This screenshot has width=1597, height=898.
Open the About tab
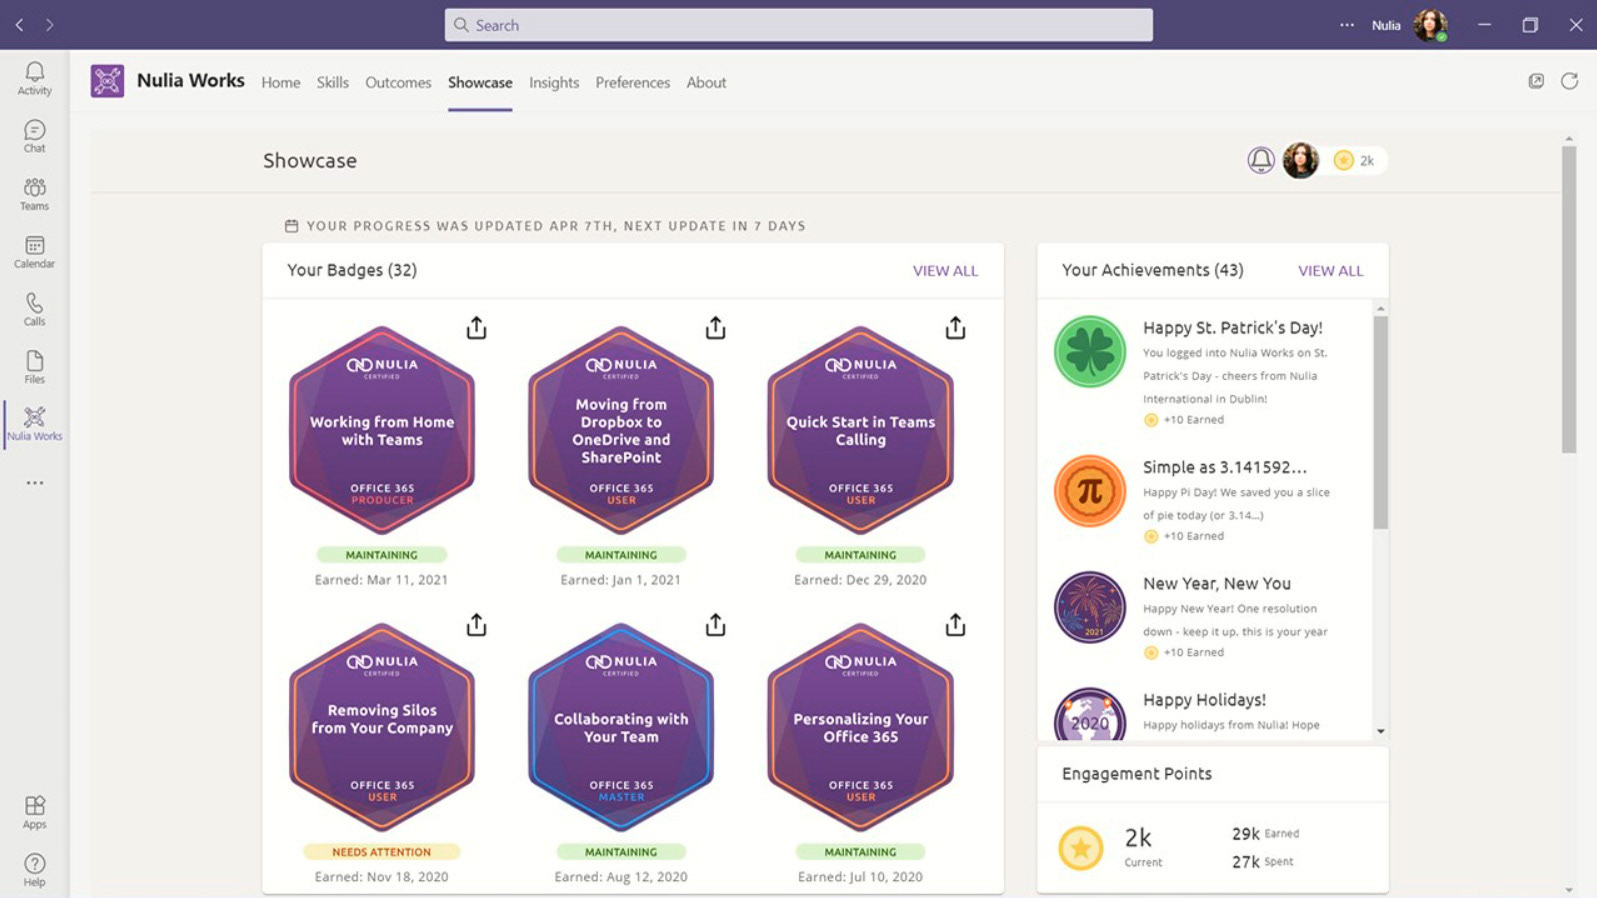point(706,82)
